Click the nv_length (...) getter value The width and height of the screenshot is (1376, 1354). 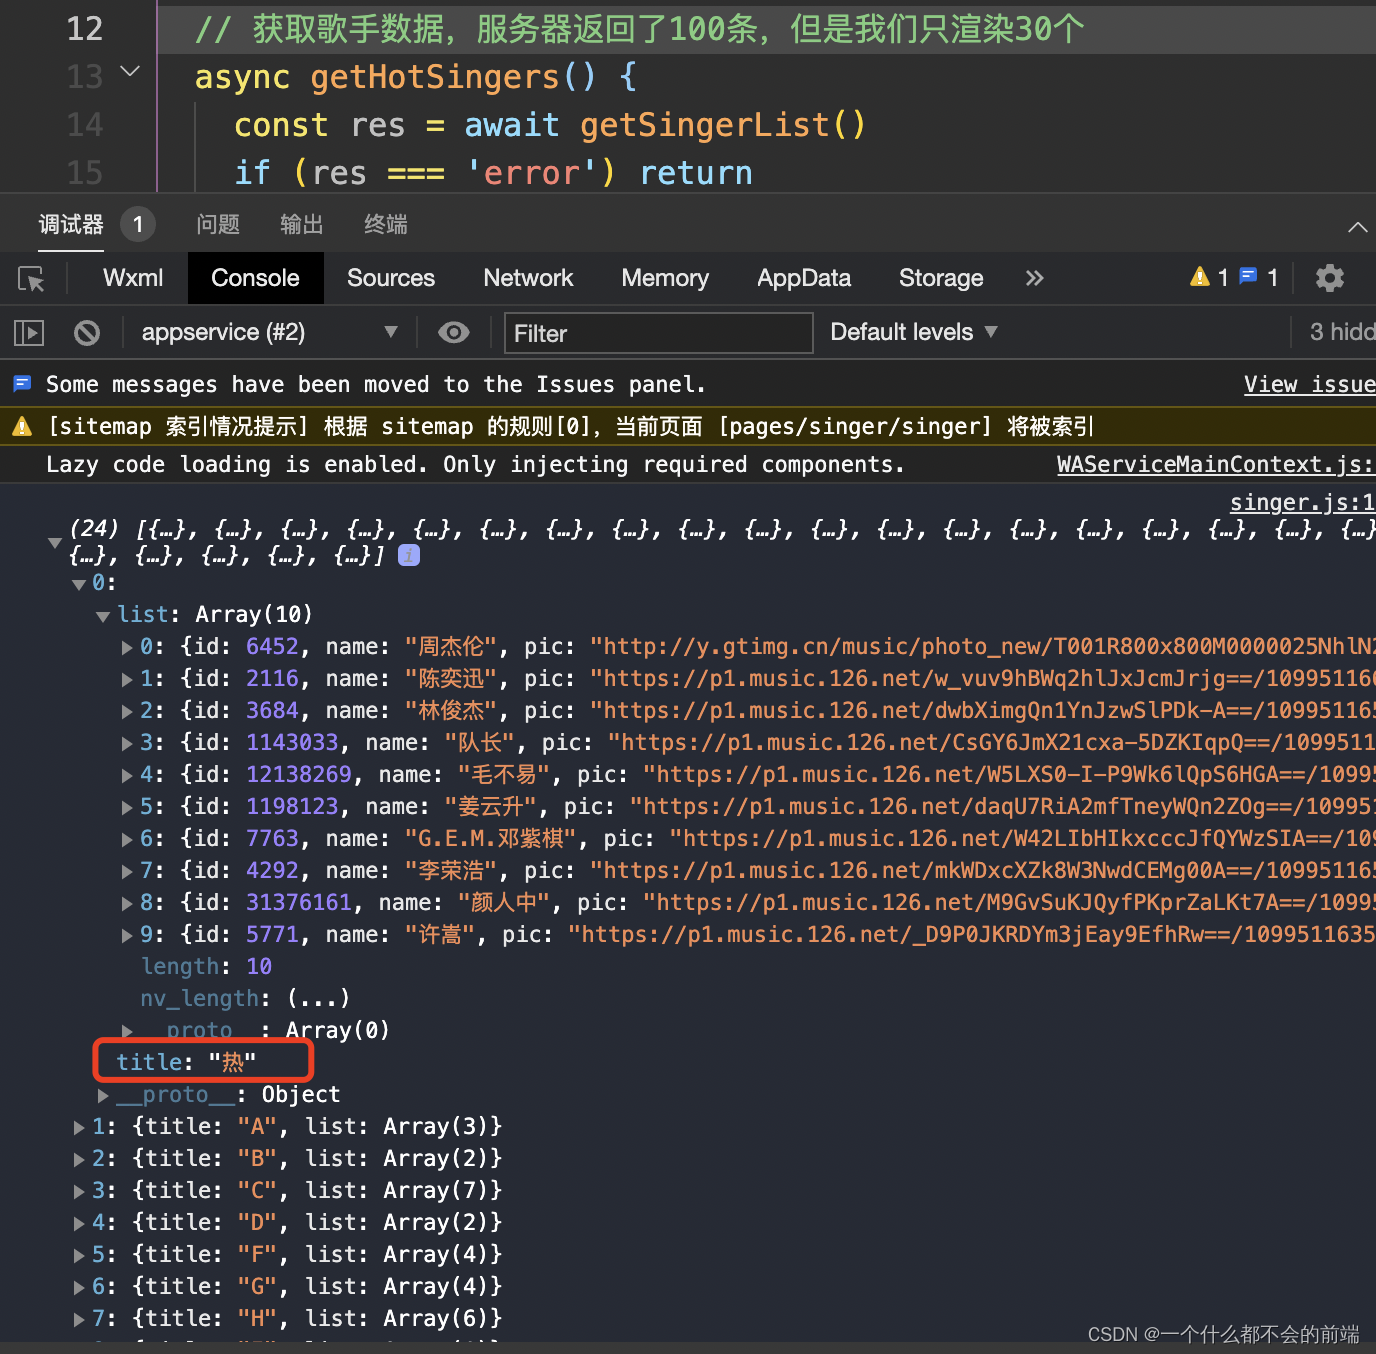pos(318,998)
